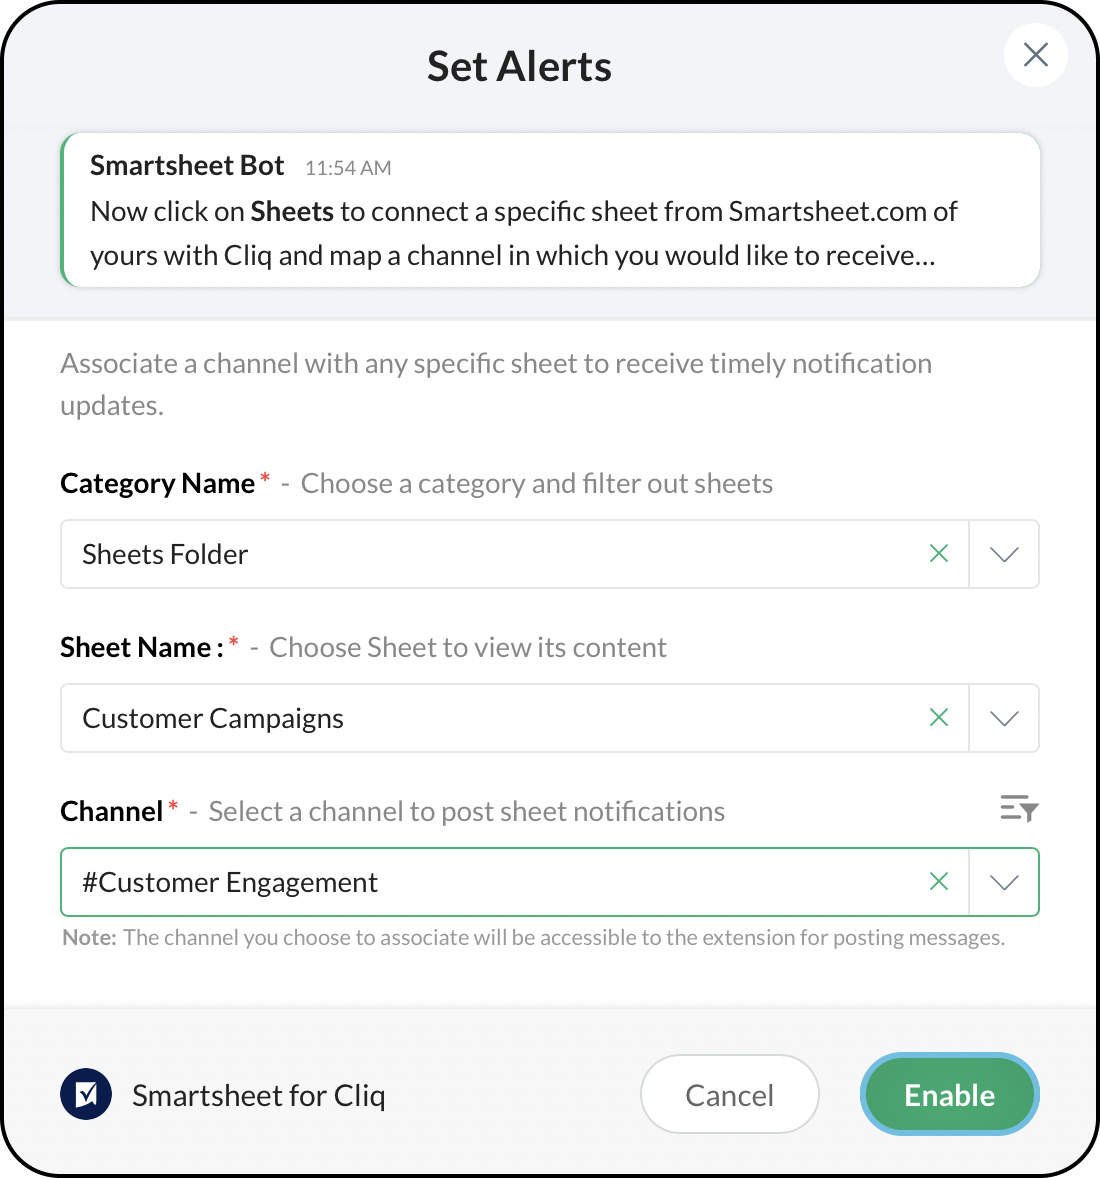Open the channel filter options icon
Screen dimensions: 1100x1178
(x=1019, y=809)
